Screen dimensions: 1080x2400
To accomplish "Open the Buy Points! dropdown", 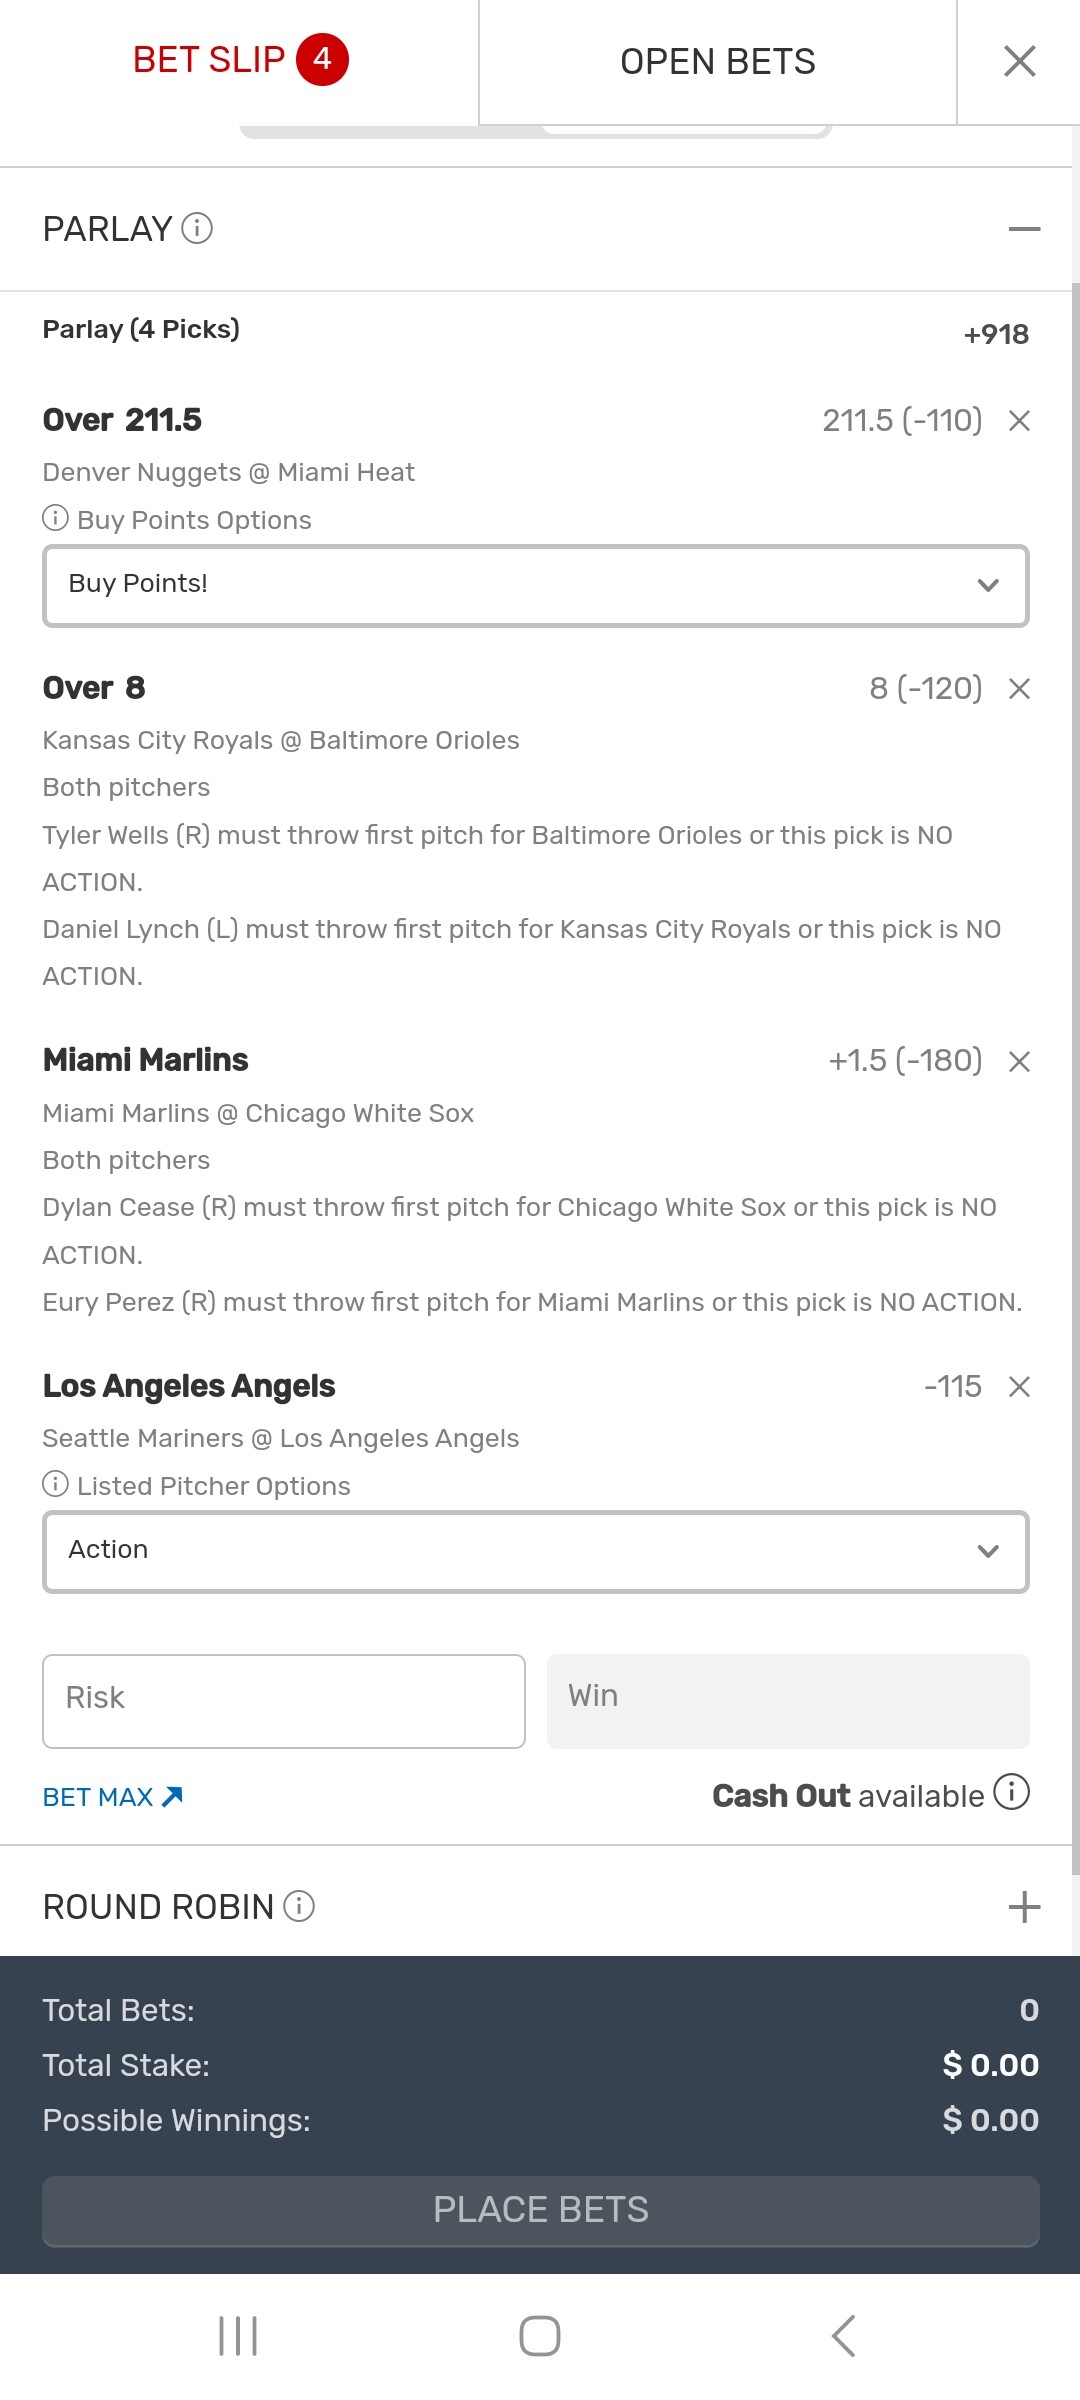I will tap(536, 586).
